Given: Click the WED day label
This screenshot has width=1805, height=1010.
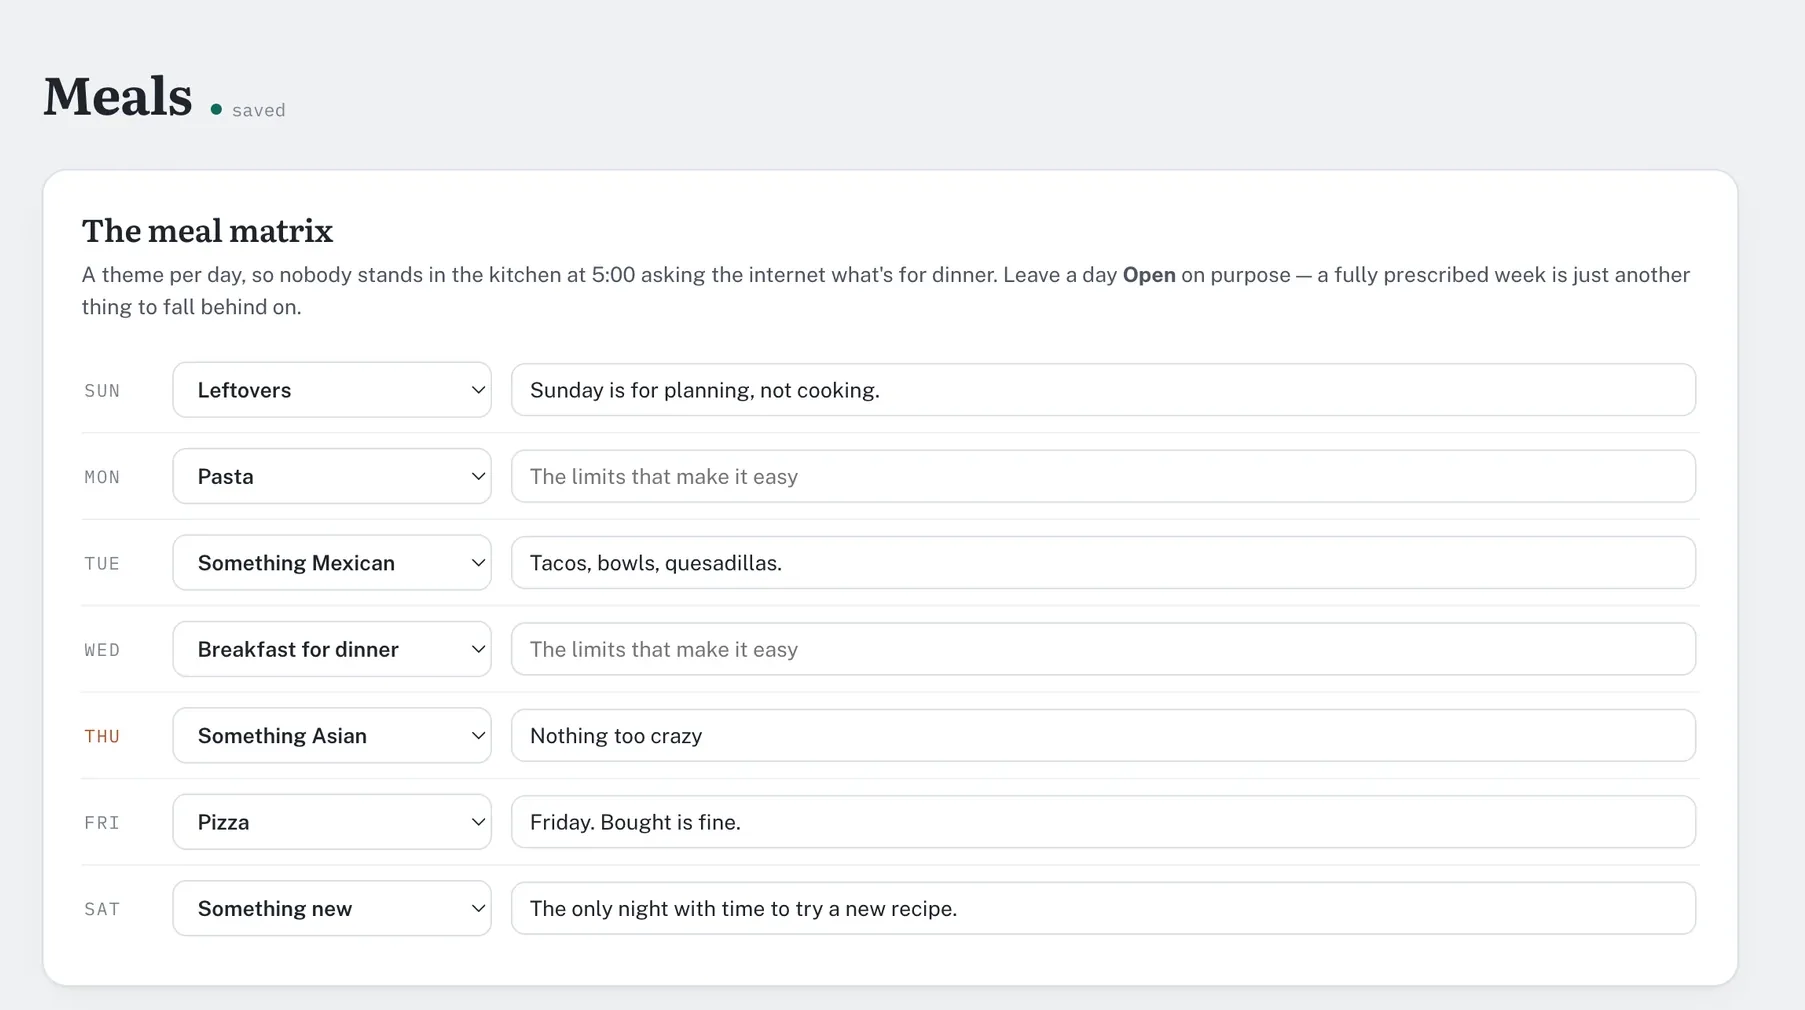Looking at the screenshot, I should click(102, 650).
